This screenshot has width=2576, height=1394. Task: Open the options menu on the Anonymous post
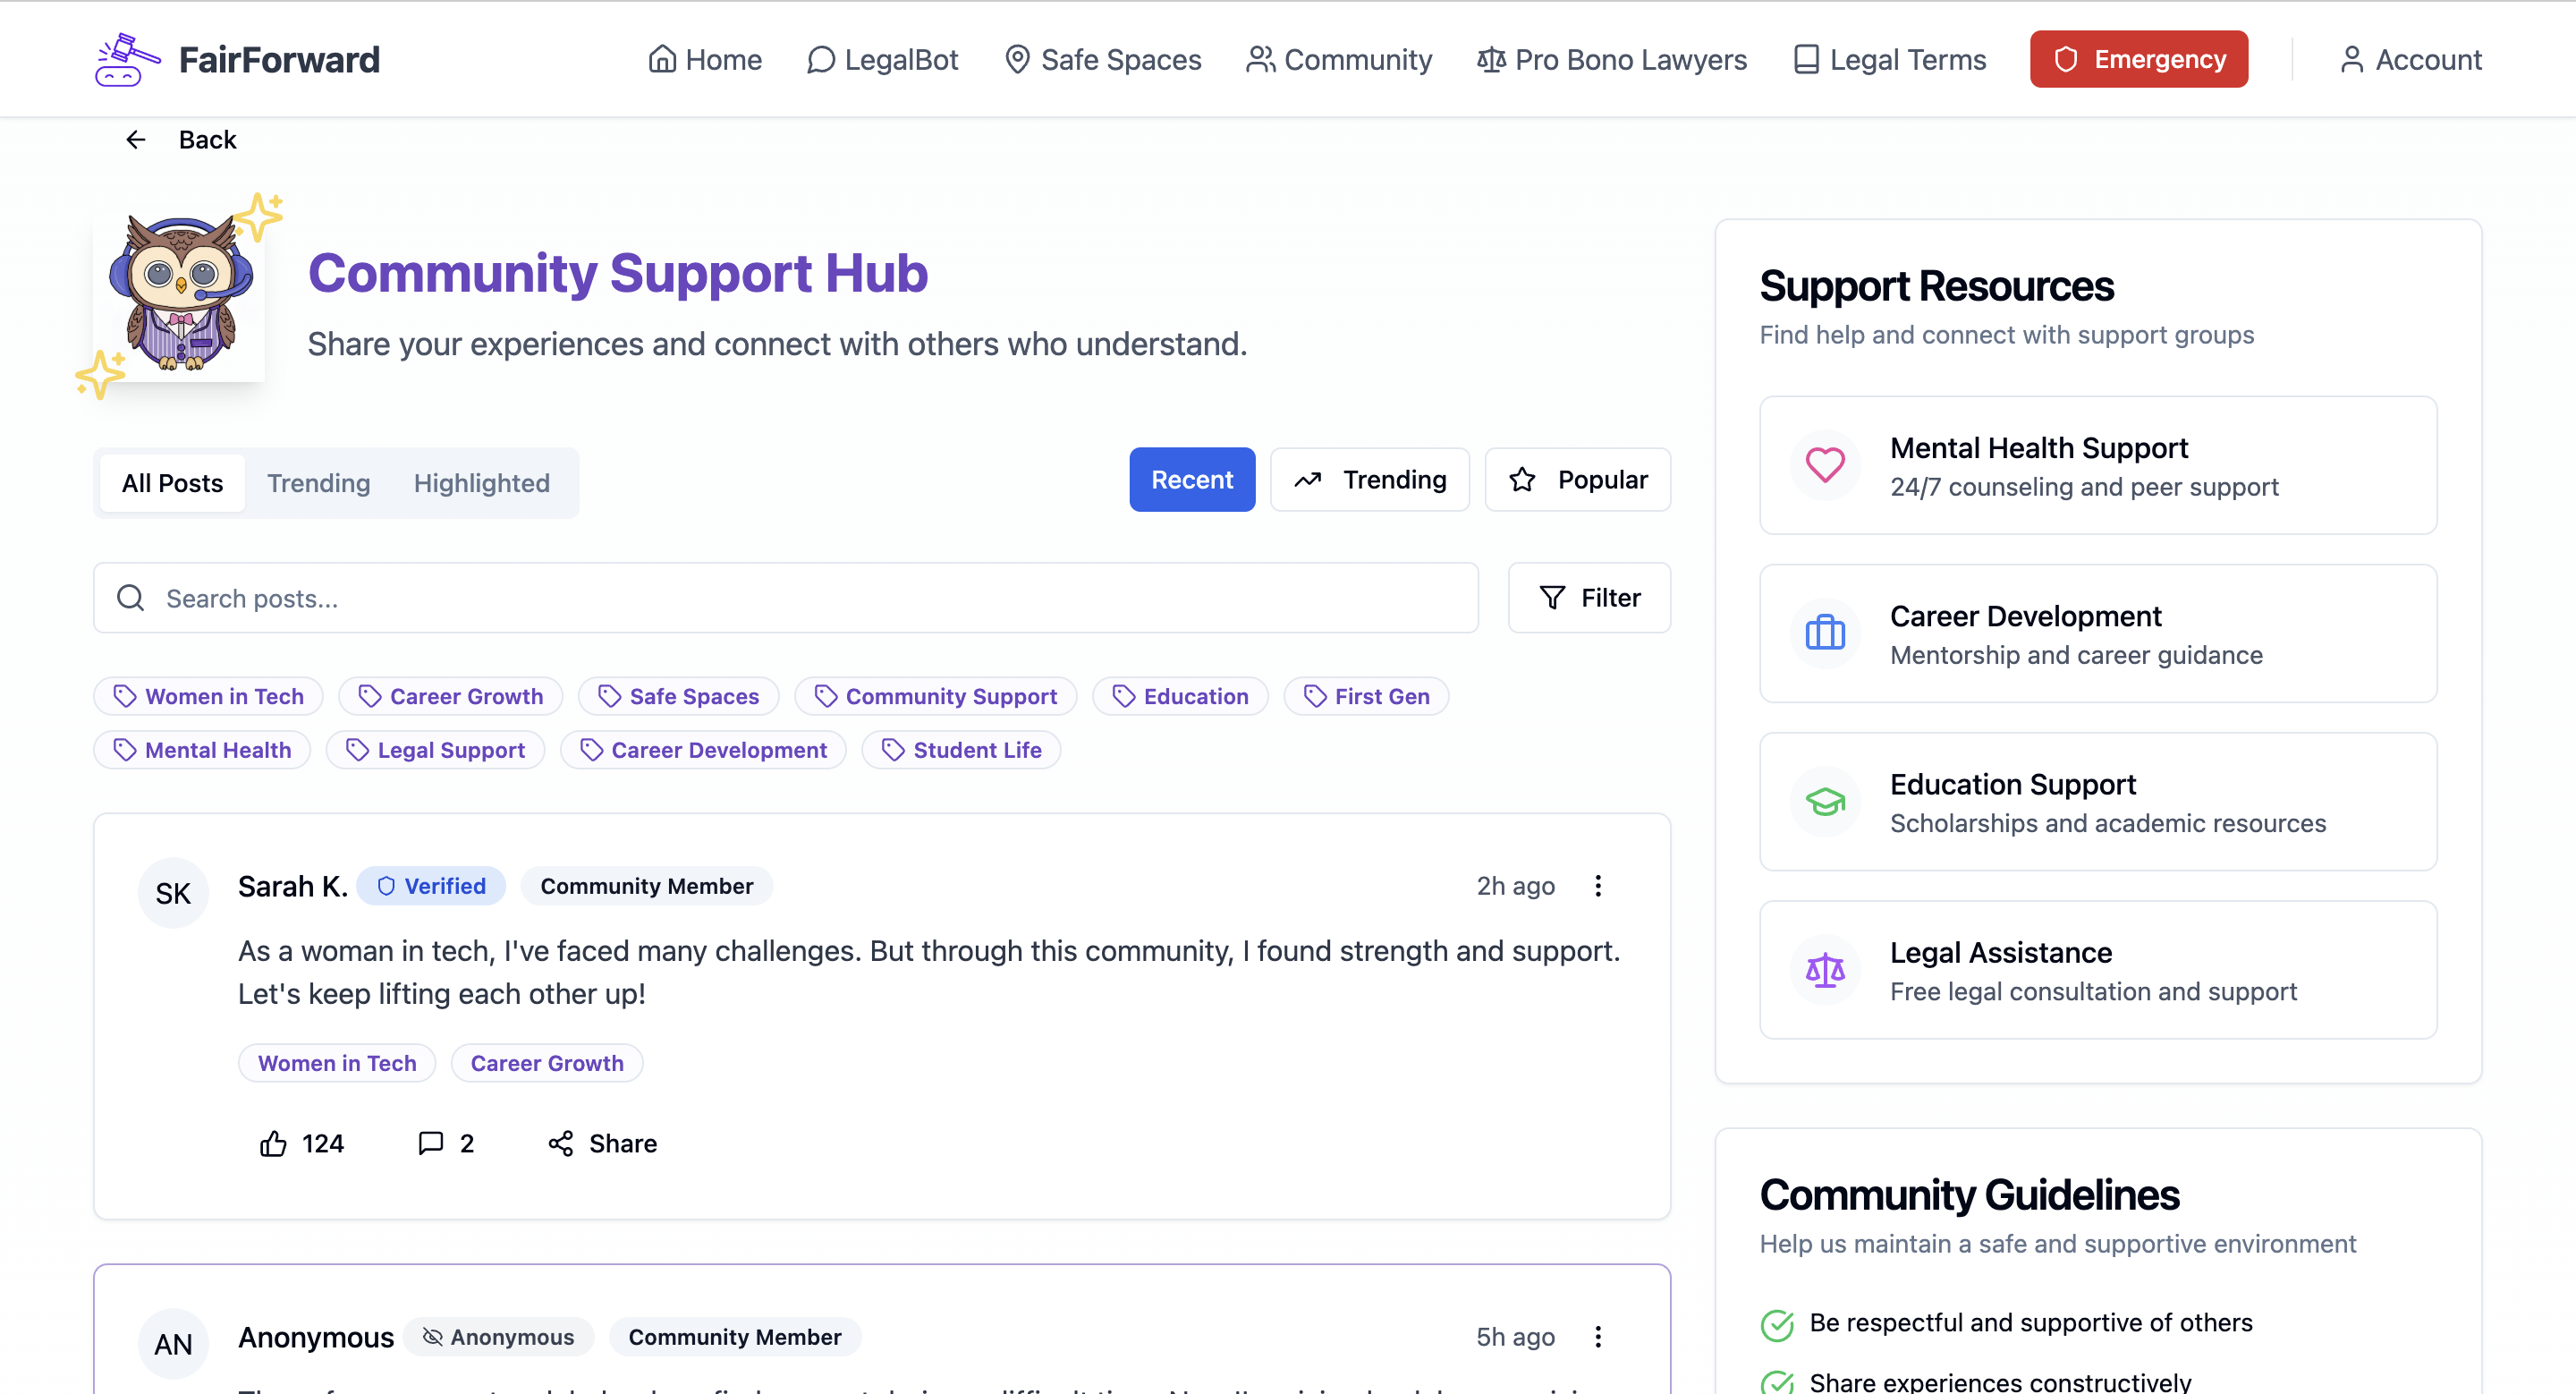[x=1597, y=1337]
